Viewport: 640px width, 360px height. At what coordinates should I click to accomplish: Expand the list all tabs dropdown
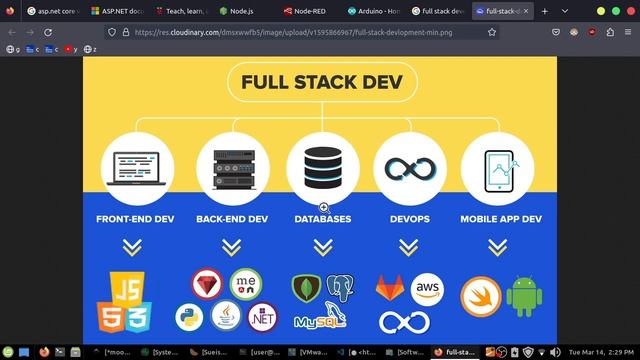tap(565, 11)
